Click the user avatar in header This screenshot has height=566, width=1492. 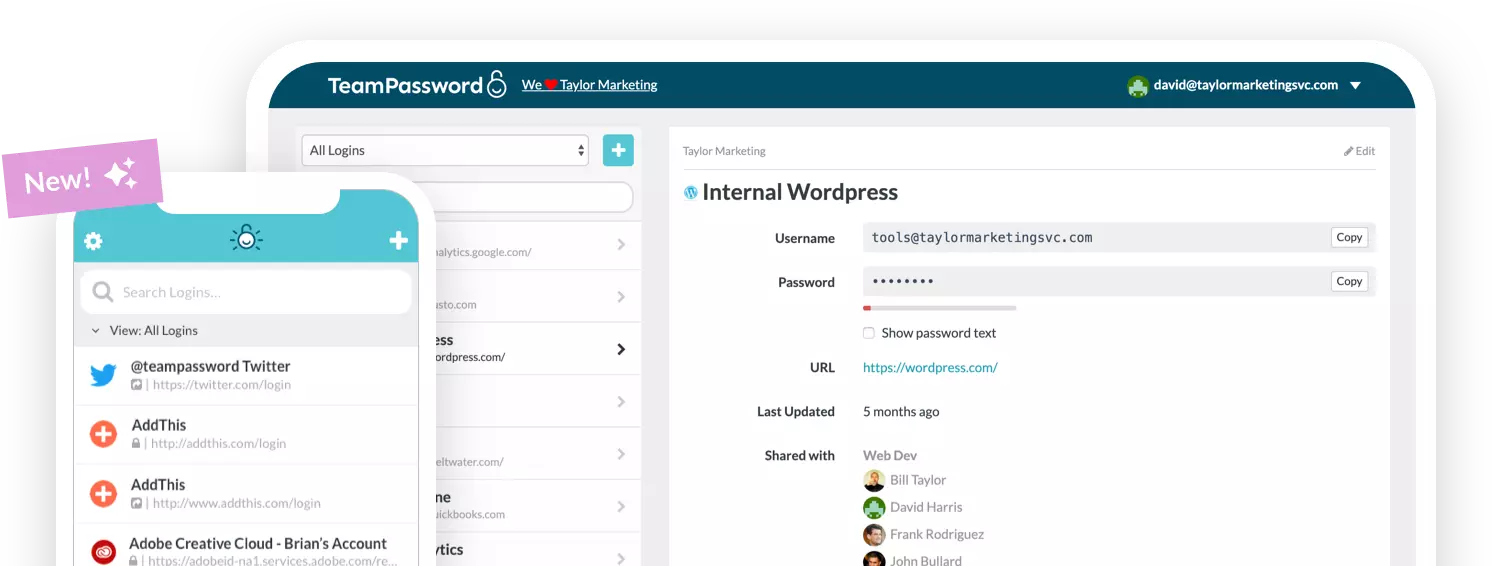point(1137,86)
